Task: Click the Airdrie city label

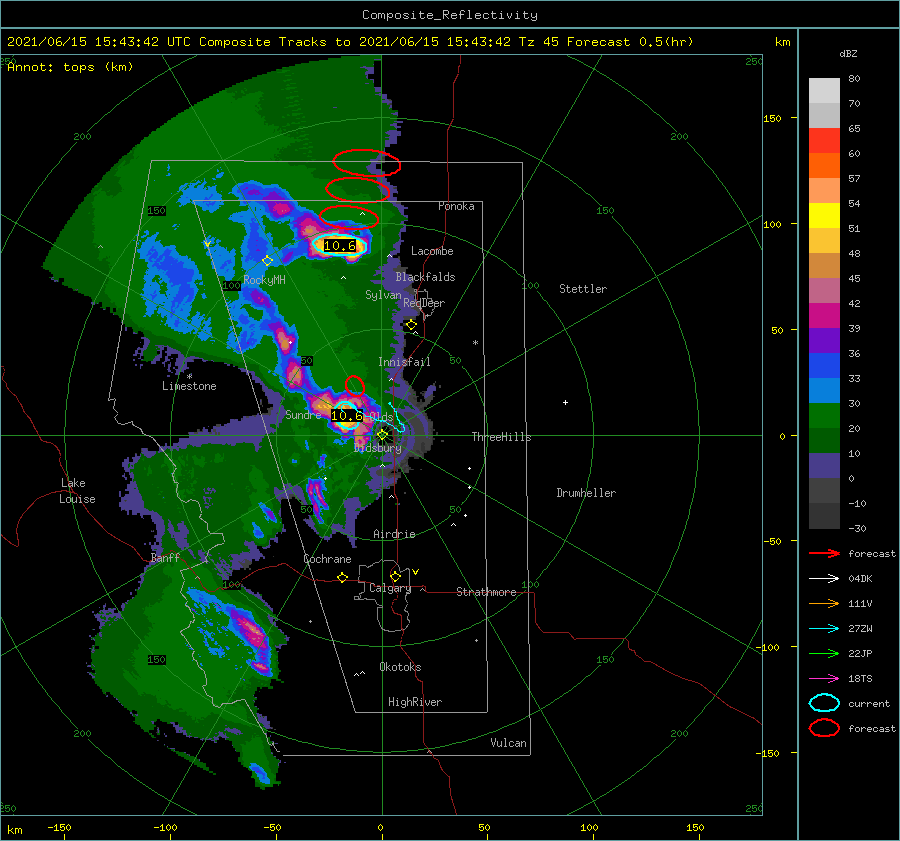Action: click(x=394, y=534)
